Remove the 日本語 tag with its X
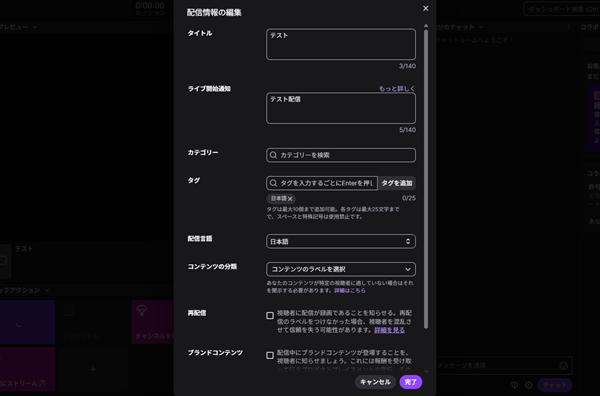The width and height of the screenshot is (600, 396). click(290, 199)
